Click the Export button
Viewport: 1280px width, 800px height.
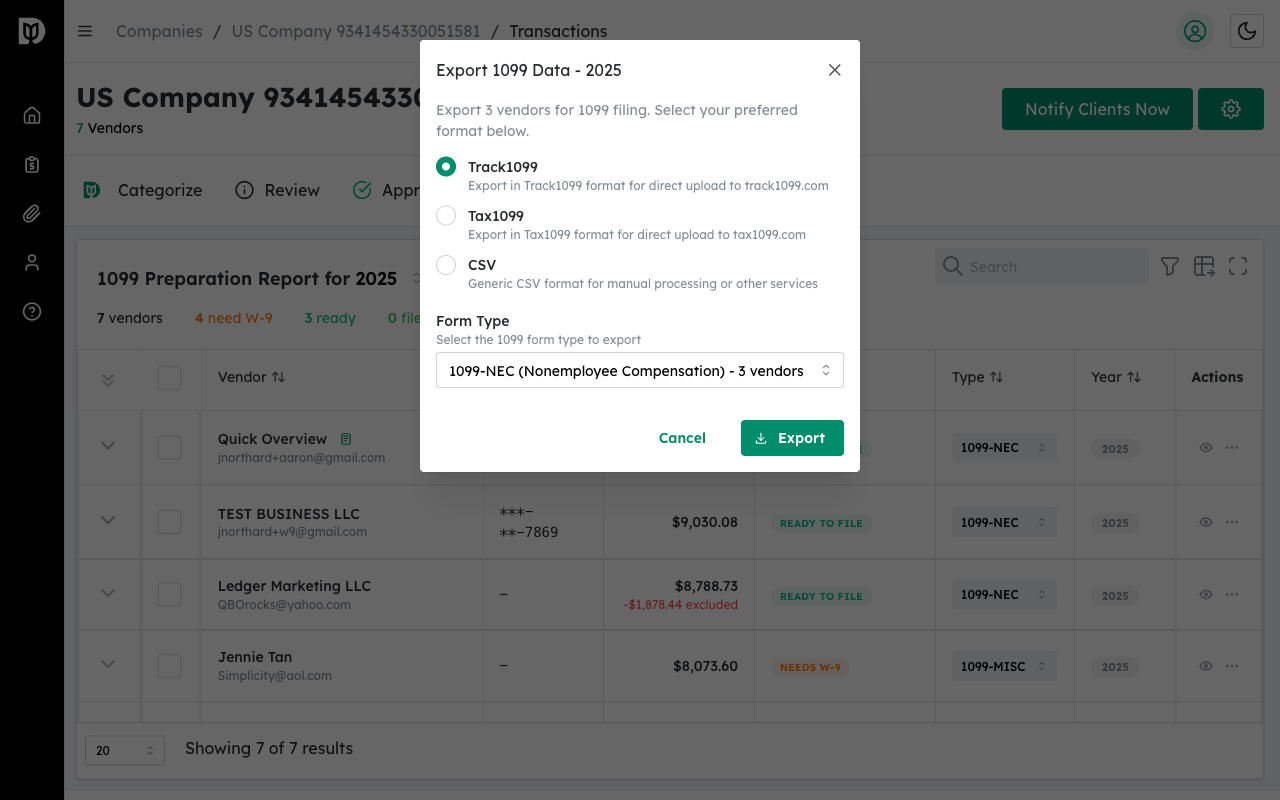792,438
